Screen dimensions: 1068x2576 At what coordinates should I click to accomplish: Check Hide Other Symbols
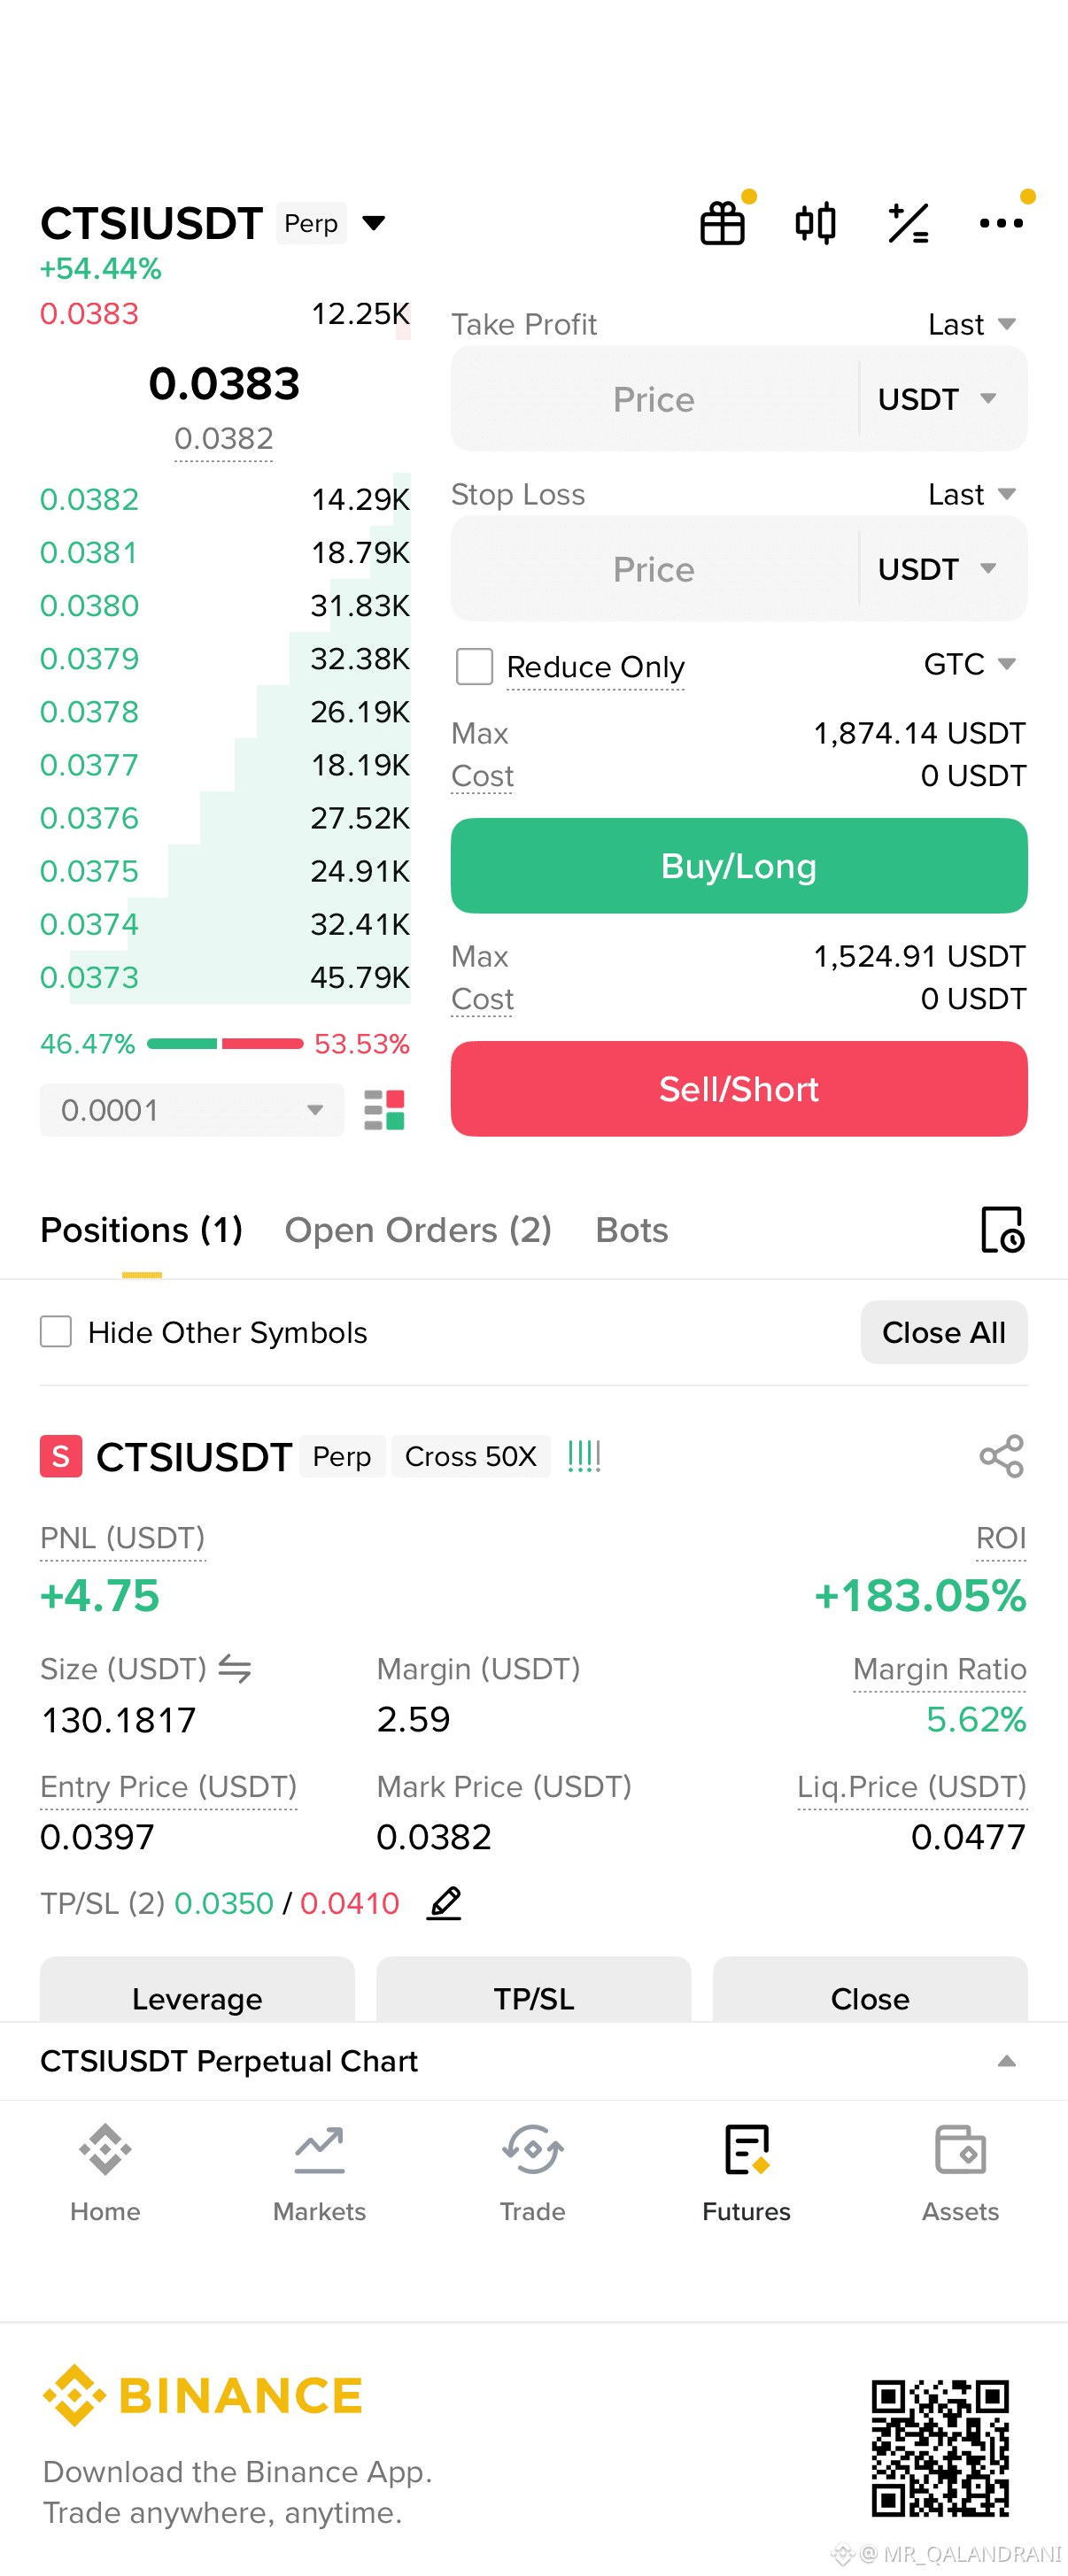click(56, 1332)
